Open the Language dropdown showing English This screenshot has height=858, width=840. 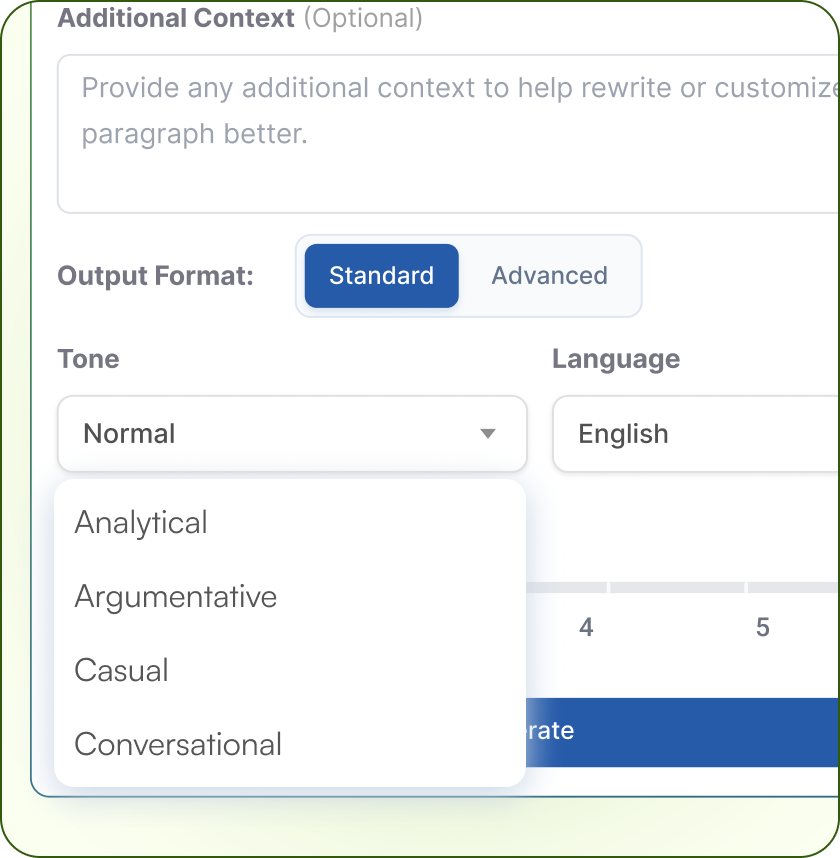[696, 434]
